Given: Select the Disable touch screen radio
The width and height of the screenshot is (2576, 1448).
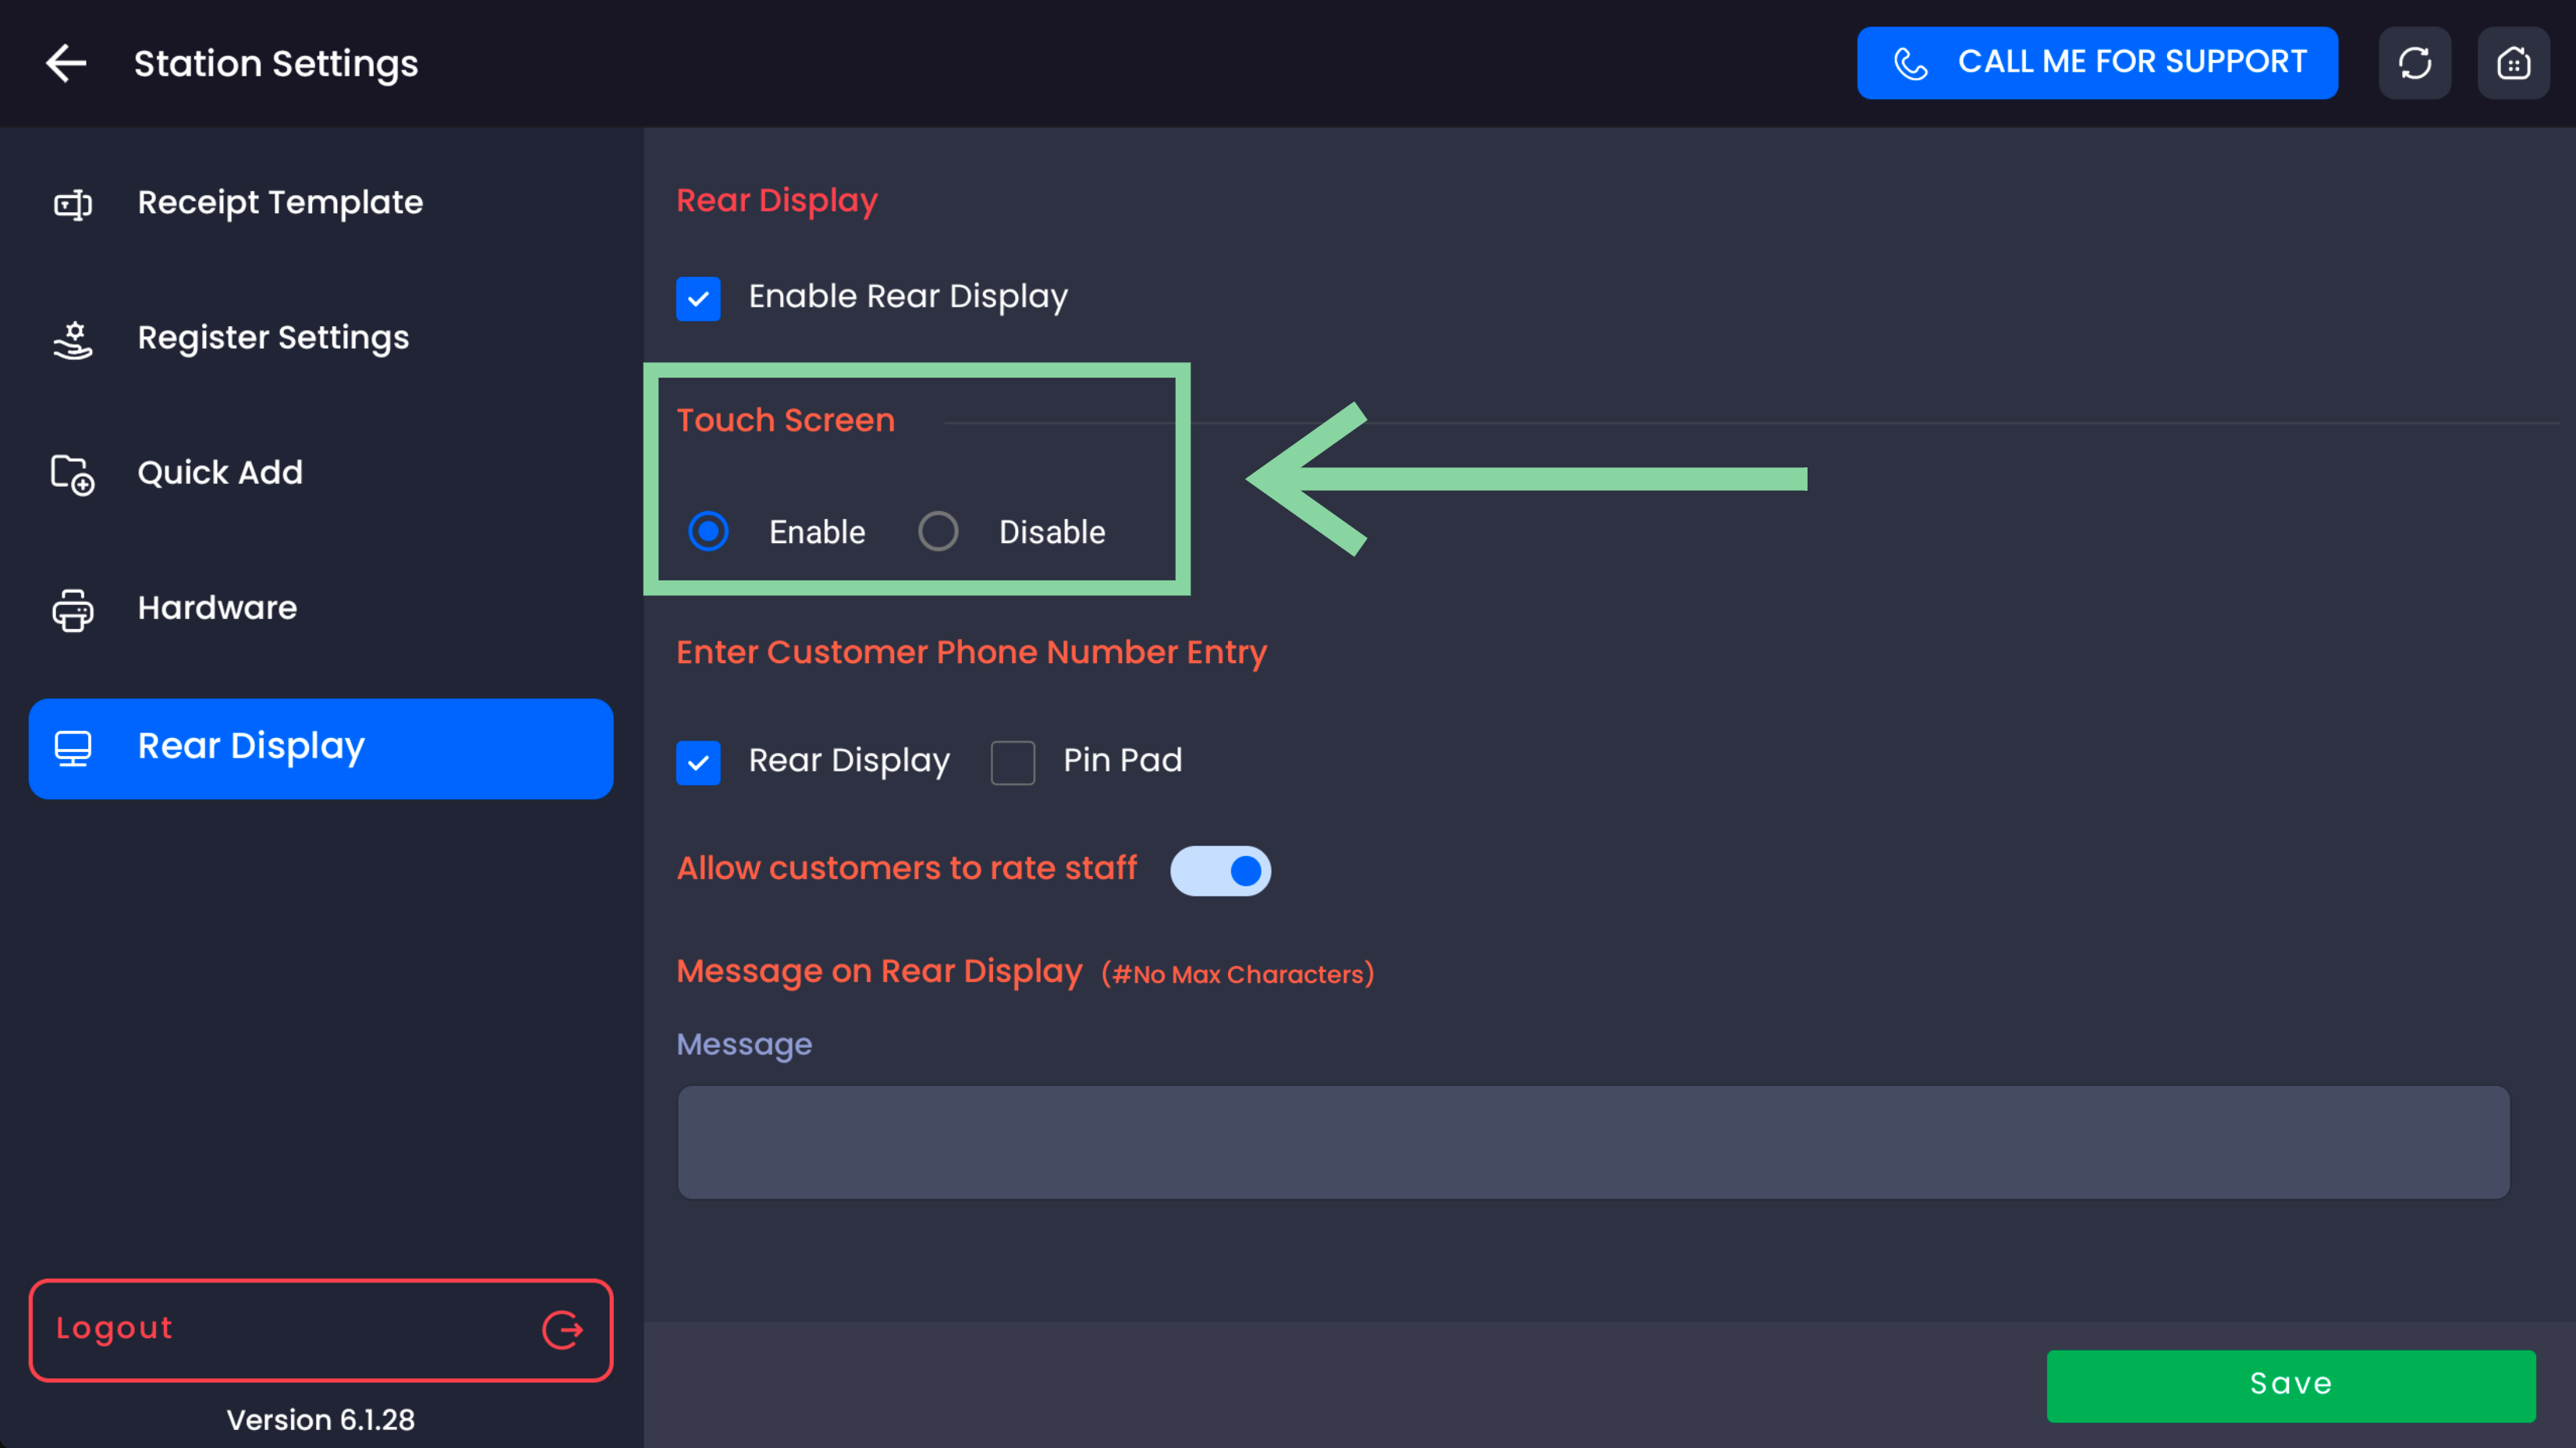Looking at the screenshot, I should click(938, 531).
